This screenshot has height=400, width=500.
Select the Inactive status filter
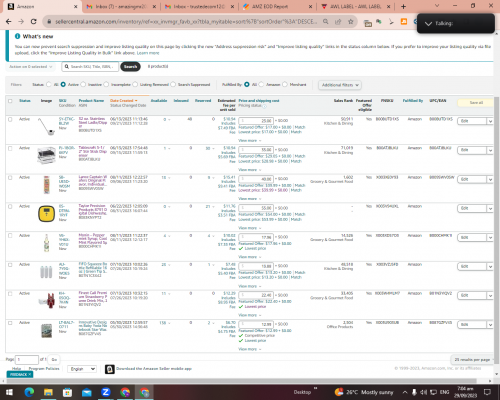coord(83,85)
